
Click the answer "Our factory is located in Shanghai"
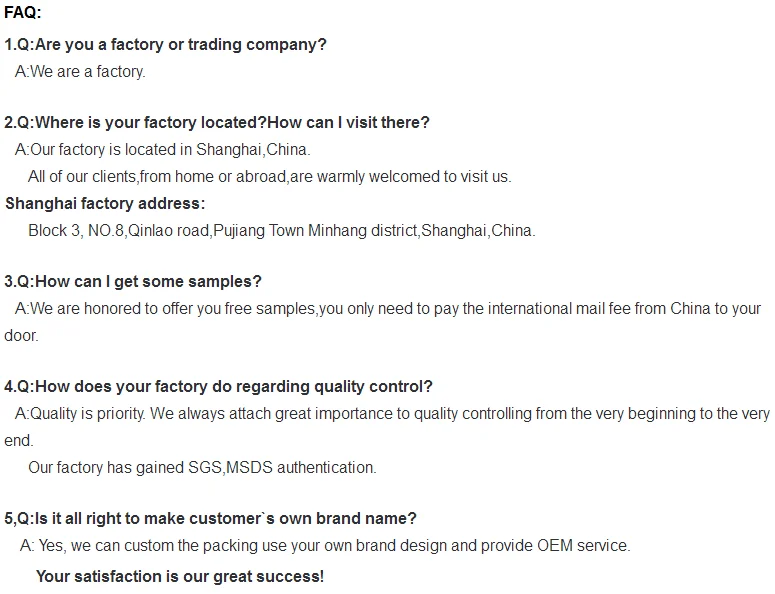coord(163,150)
